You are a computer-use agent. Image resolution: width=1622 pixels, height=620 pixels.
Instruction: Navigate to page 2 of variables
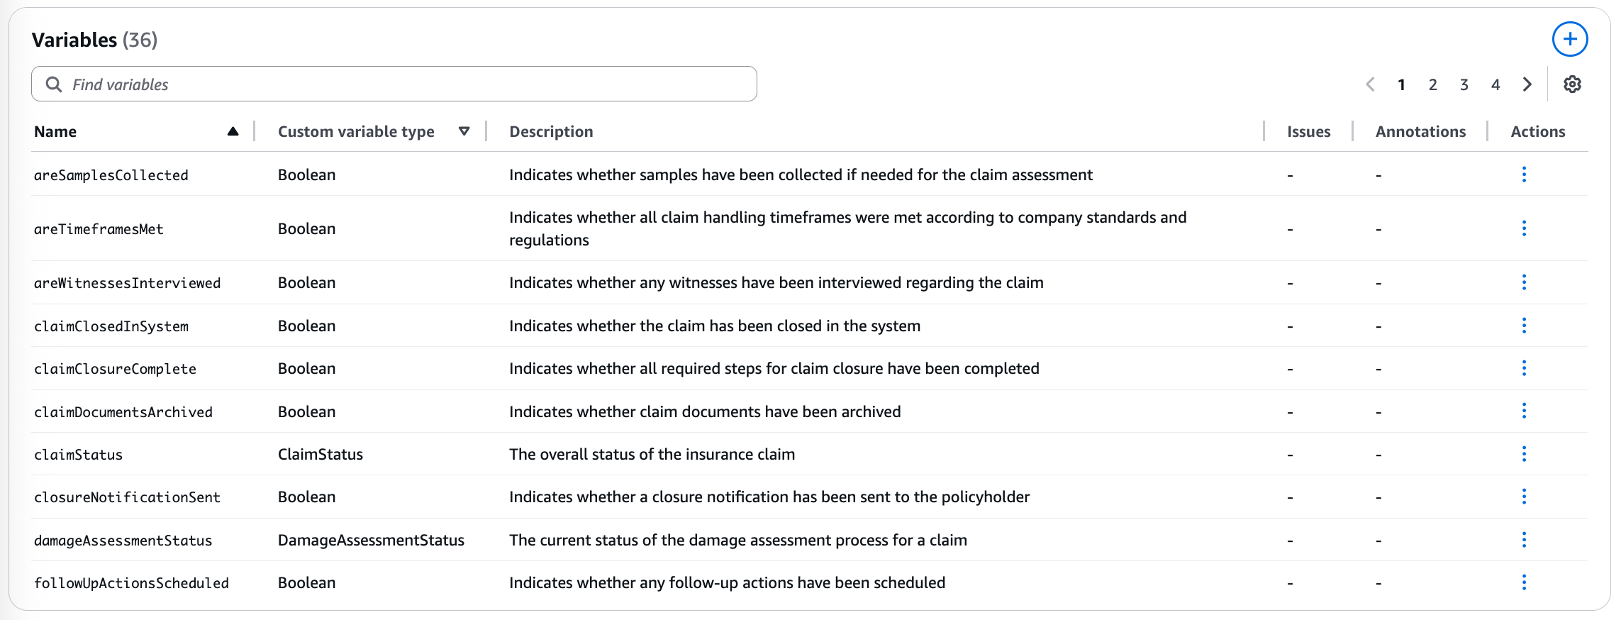pyautogui.click(x=1433, y=85)
